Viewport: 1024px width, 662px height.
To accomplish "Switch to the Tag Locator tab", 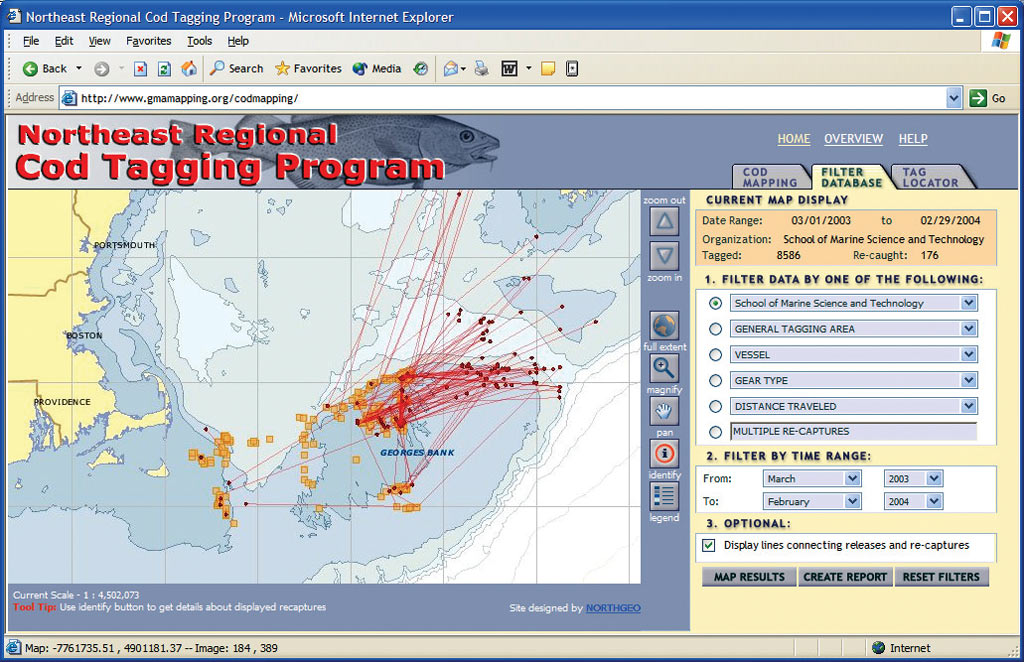I will coord(931,177).
